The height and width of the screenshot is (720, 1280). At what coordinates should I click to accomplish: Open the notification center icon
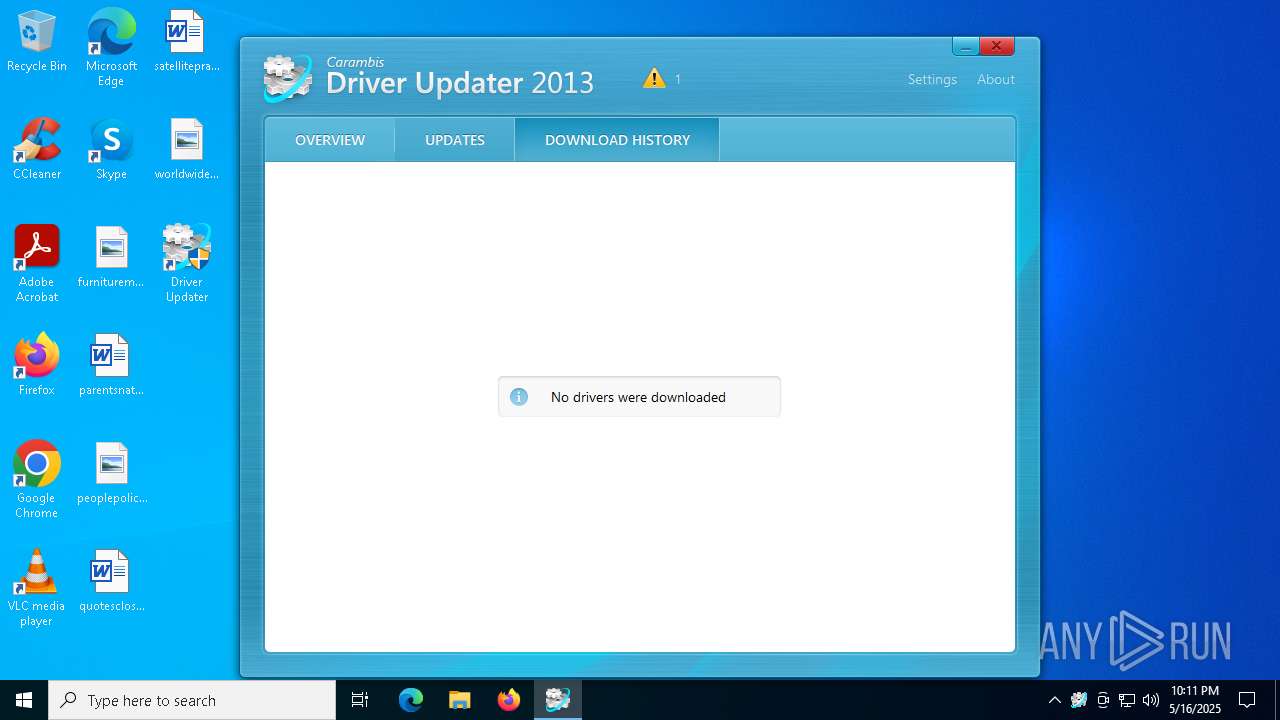1247,700
